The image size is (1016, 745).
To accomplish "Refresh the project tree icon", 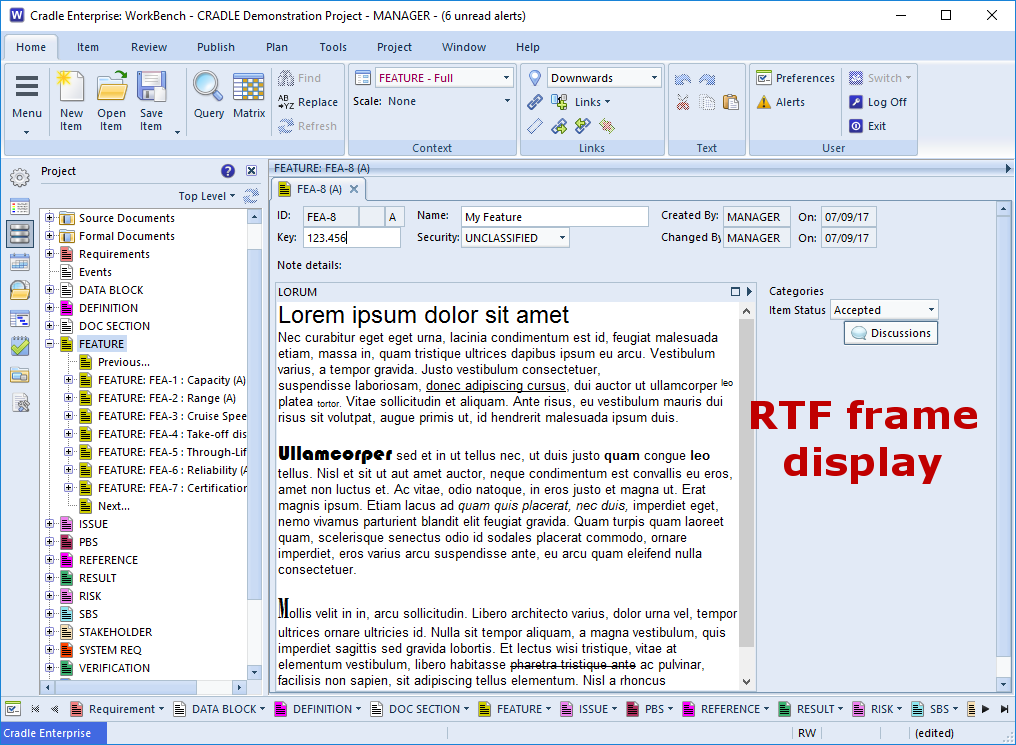I will pos(251,196).
